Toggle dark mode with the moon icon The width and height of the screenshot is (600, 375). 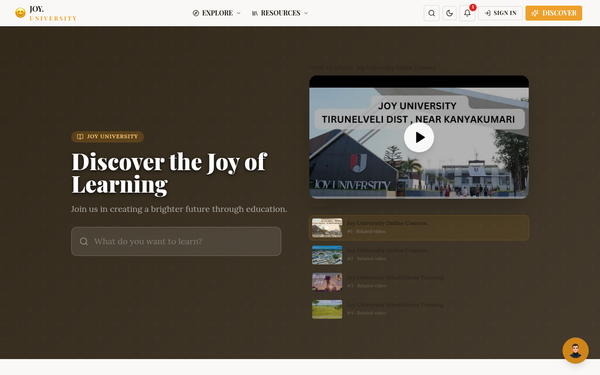(449, 13)
